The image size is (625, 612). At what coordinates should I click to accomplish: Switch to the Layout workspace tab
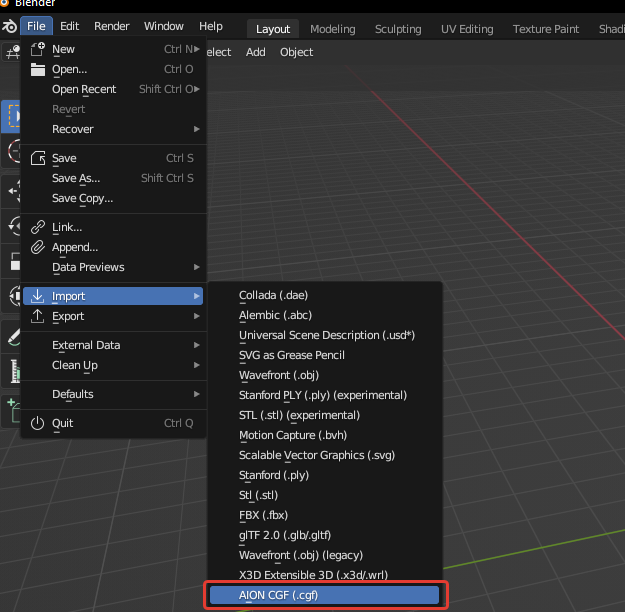[273, 29]
